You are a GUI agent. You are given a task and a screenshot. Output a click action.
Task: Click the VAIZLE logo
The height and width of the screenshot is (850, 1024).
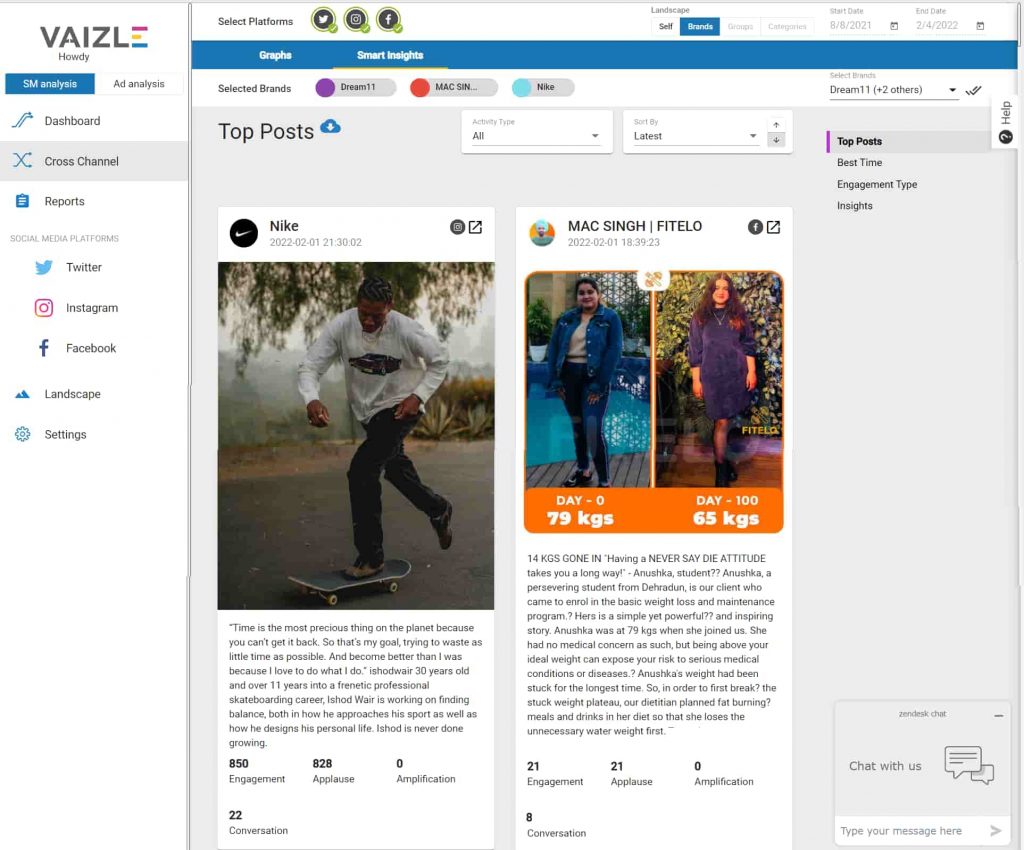tap(94, 37)
